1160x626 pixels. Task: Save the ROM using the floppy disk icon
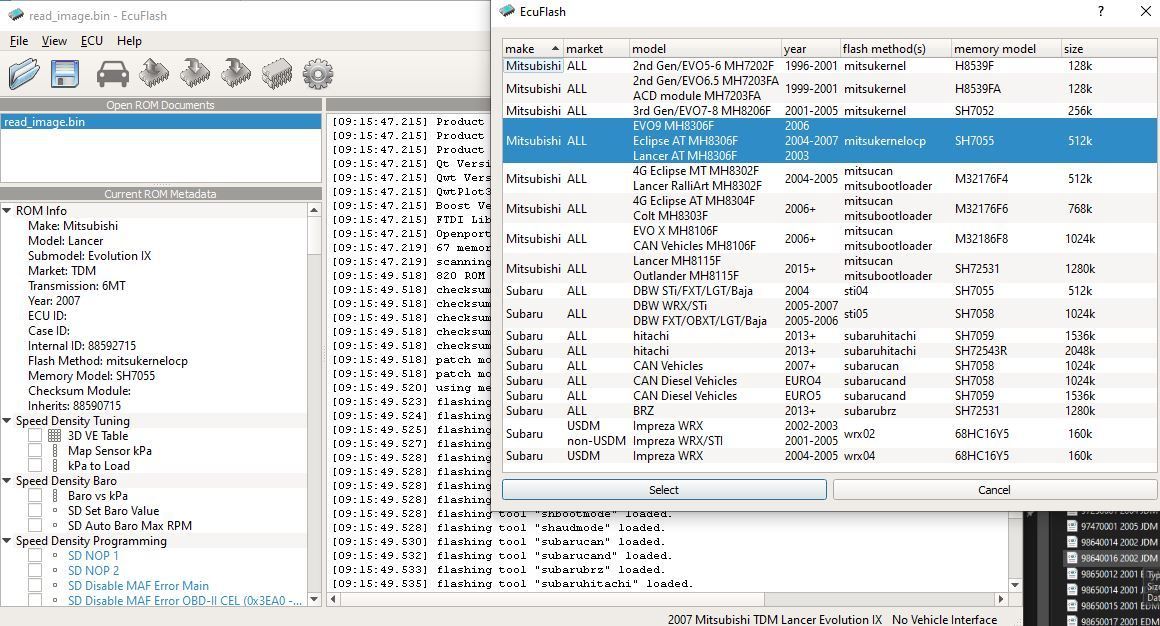(x=65, y=74)
